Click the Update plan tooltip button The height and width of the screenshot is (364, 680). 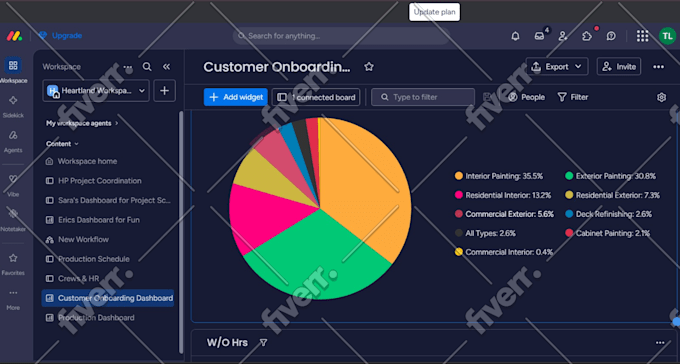point(435,12)
